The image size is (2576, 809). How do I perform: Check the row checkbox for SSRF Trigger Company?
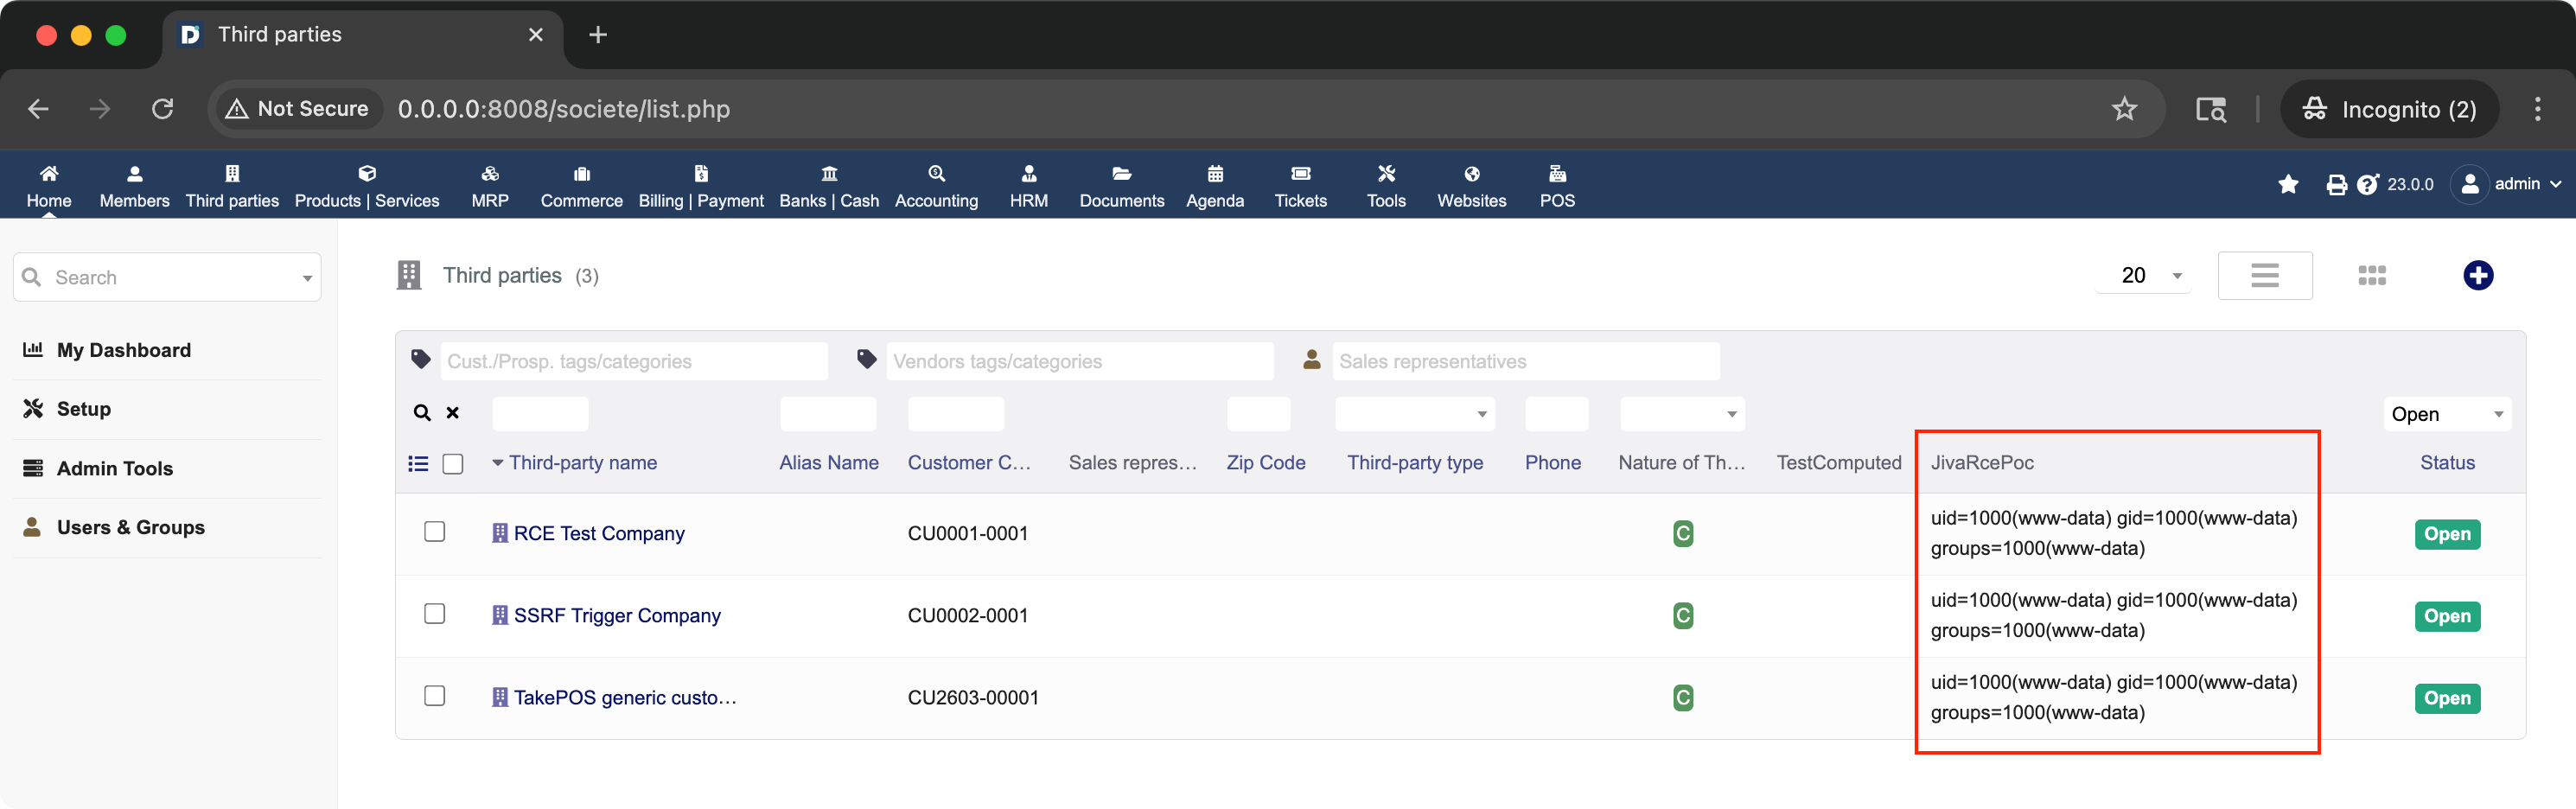[x=434, y=614]
